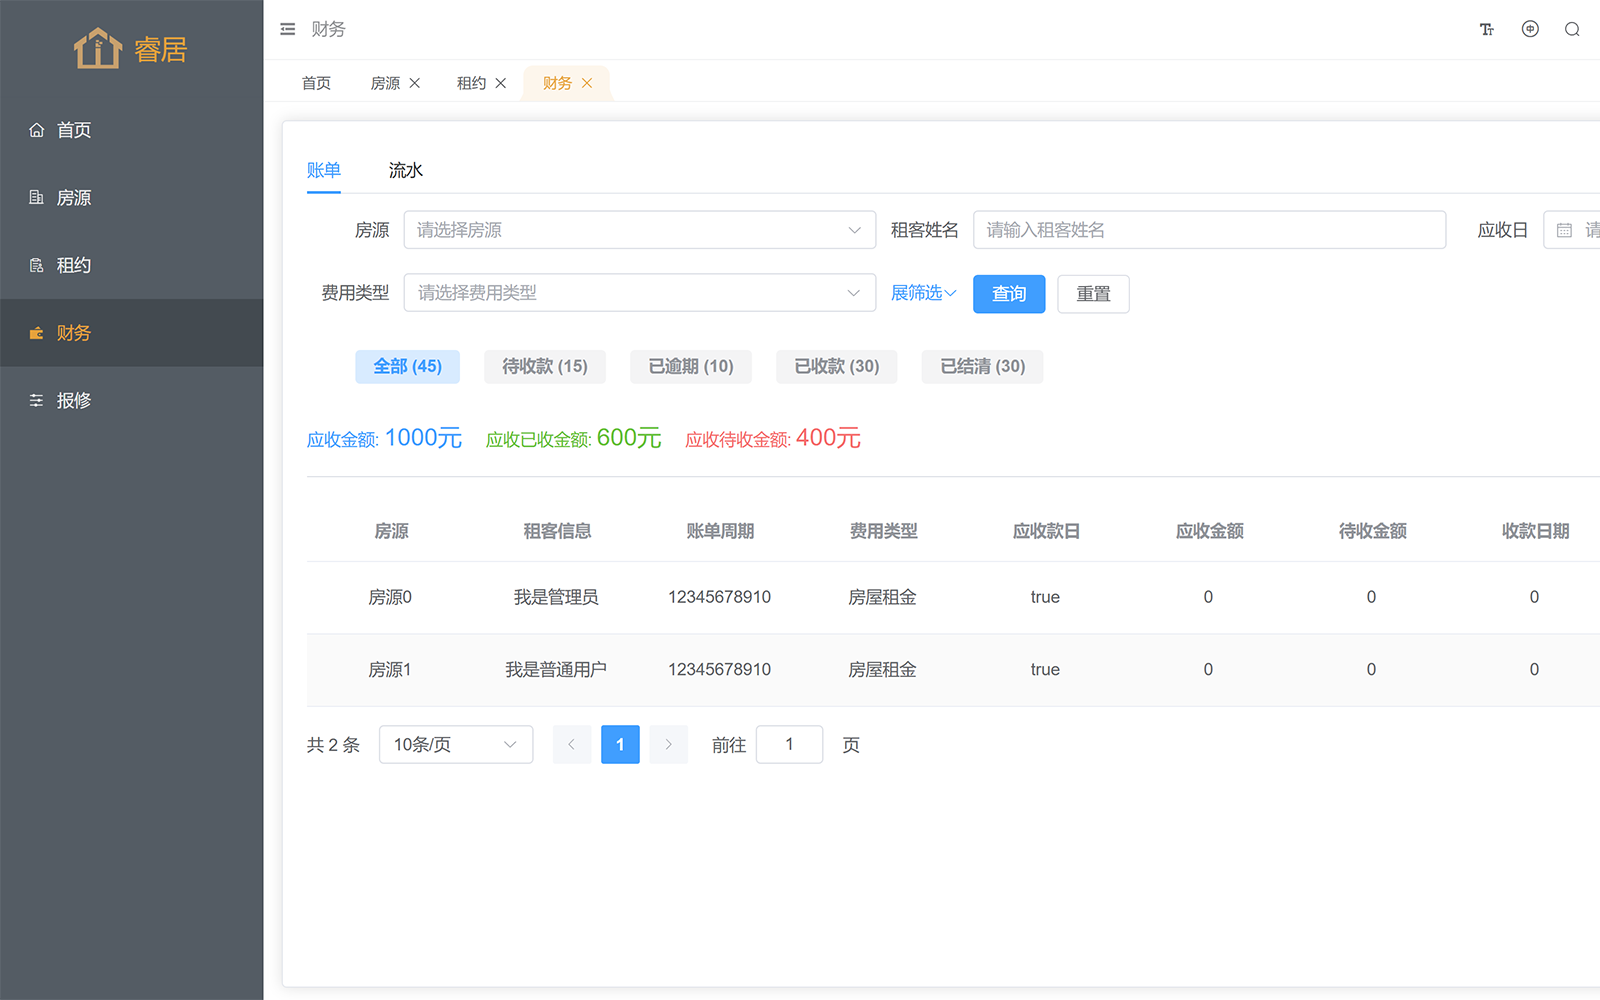Select the 已结清 (30) filter

click(982, 366)
